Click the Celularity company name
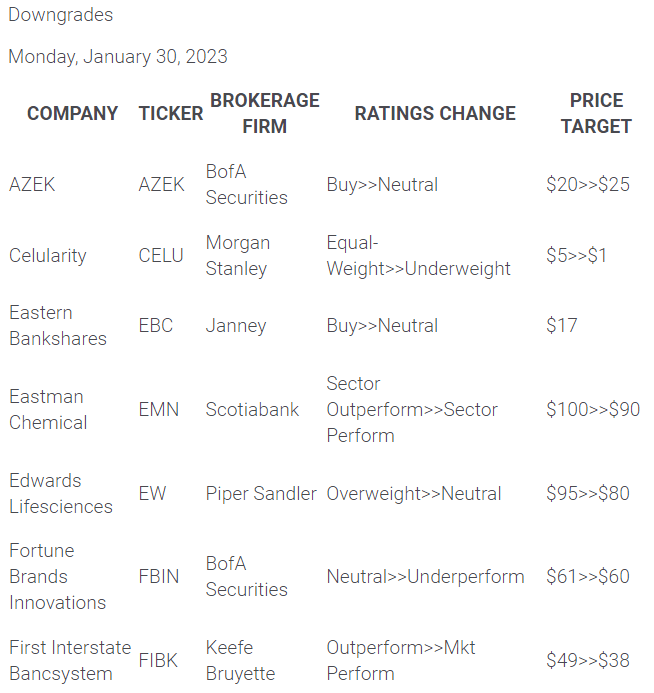This screenshot has height=693, width=654. [48, 255]
